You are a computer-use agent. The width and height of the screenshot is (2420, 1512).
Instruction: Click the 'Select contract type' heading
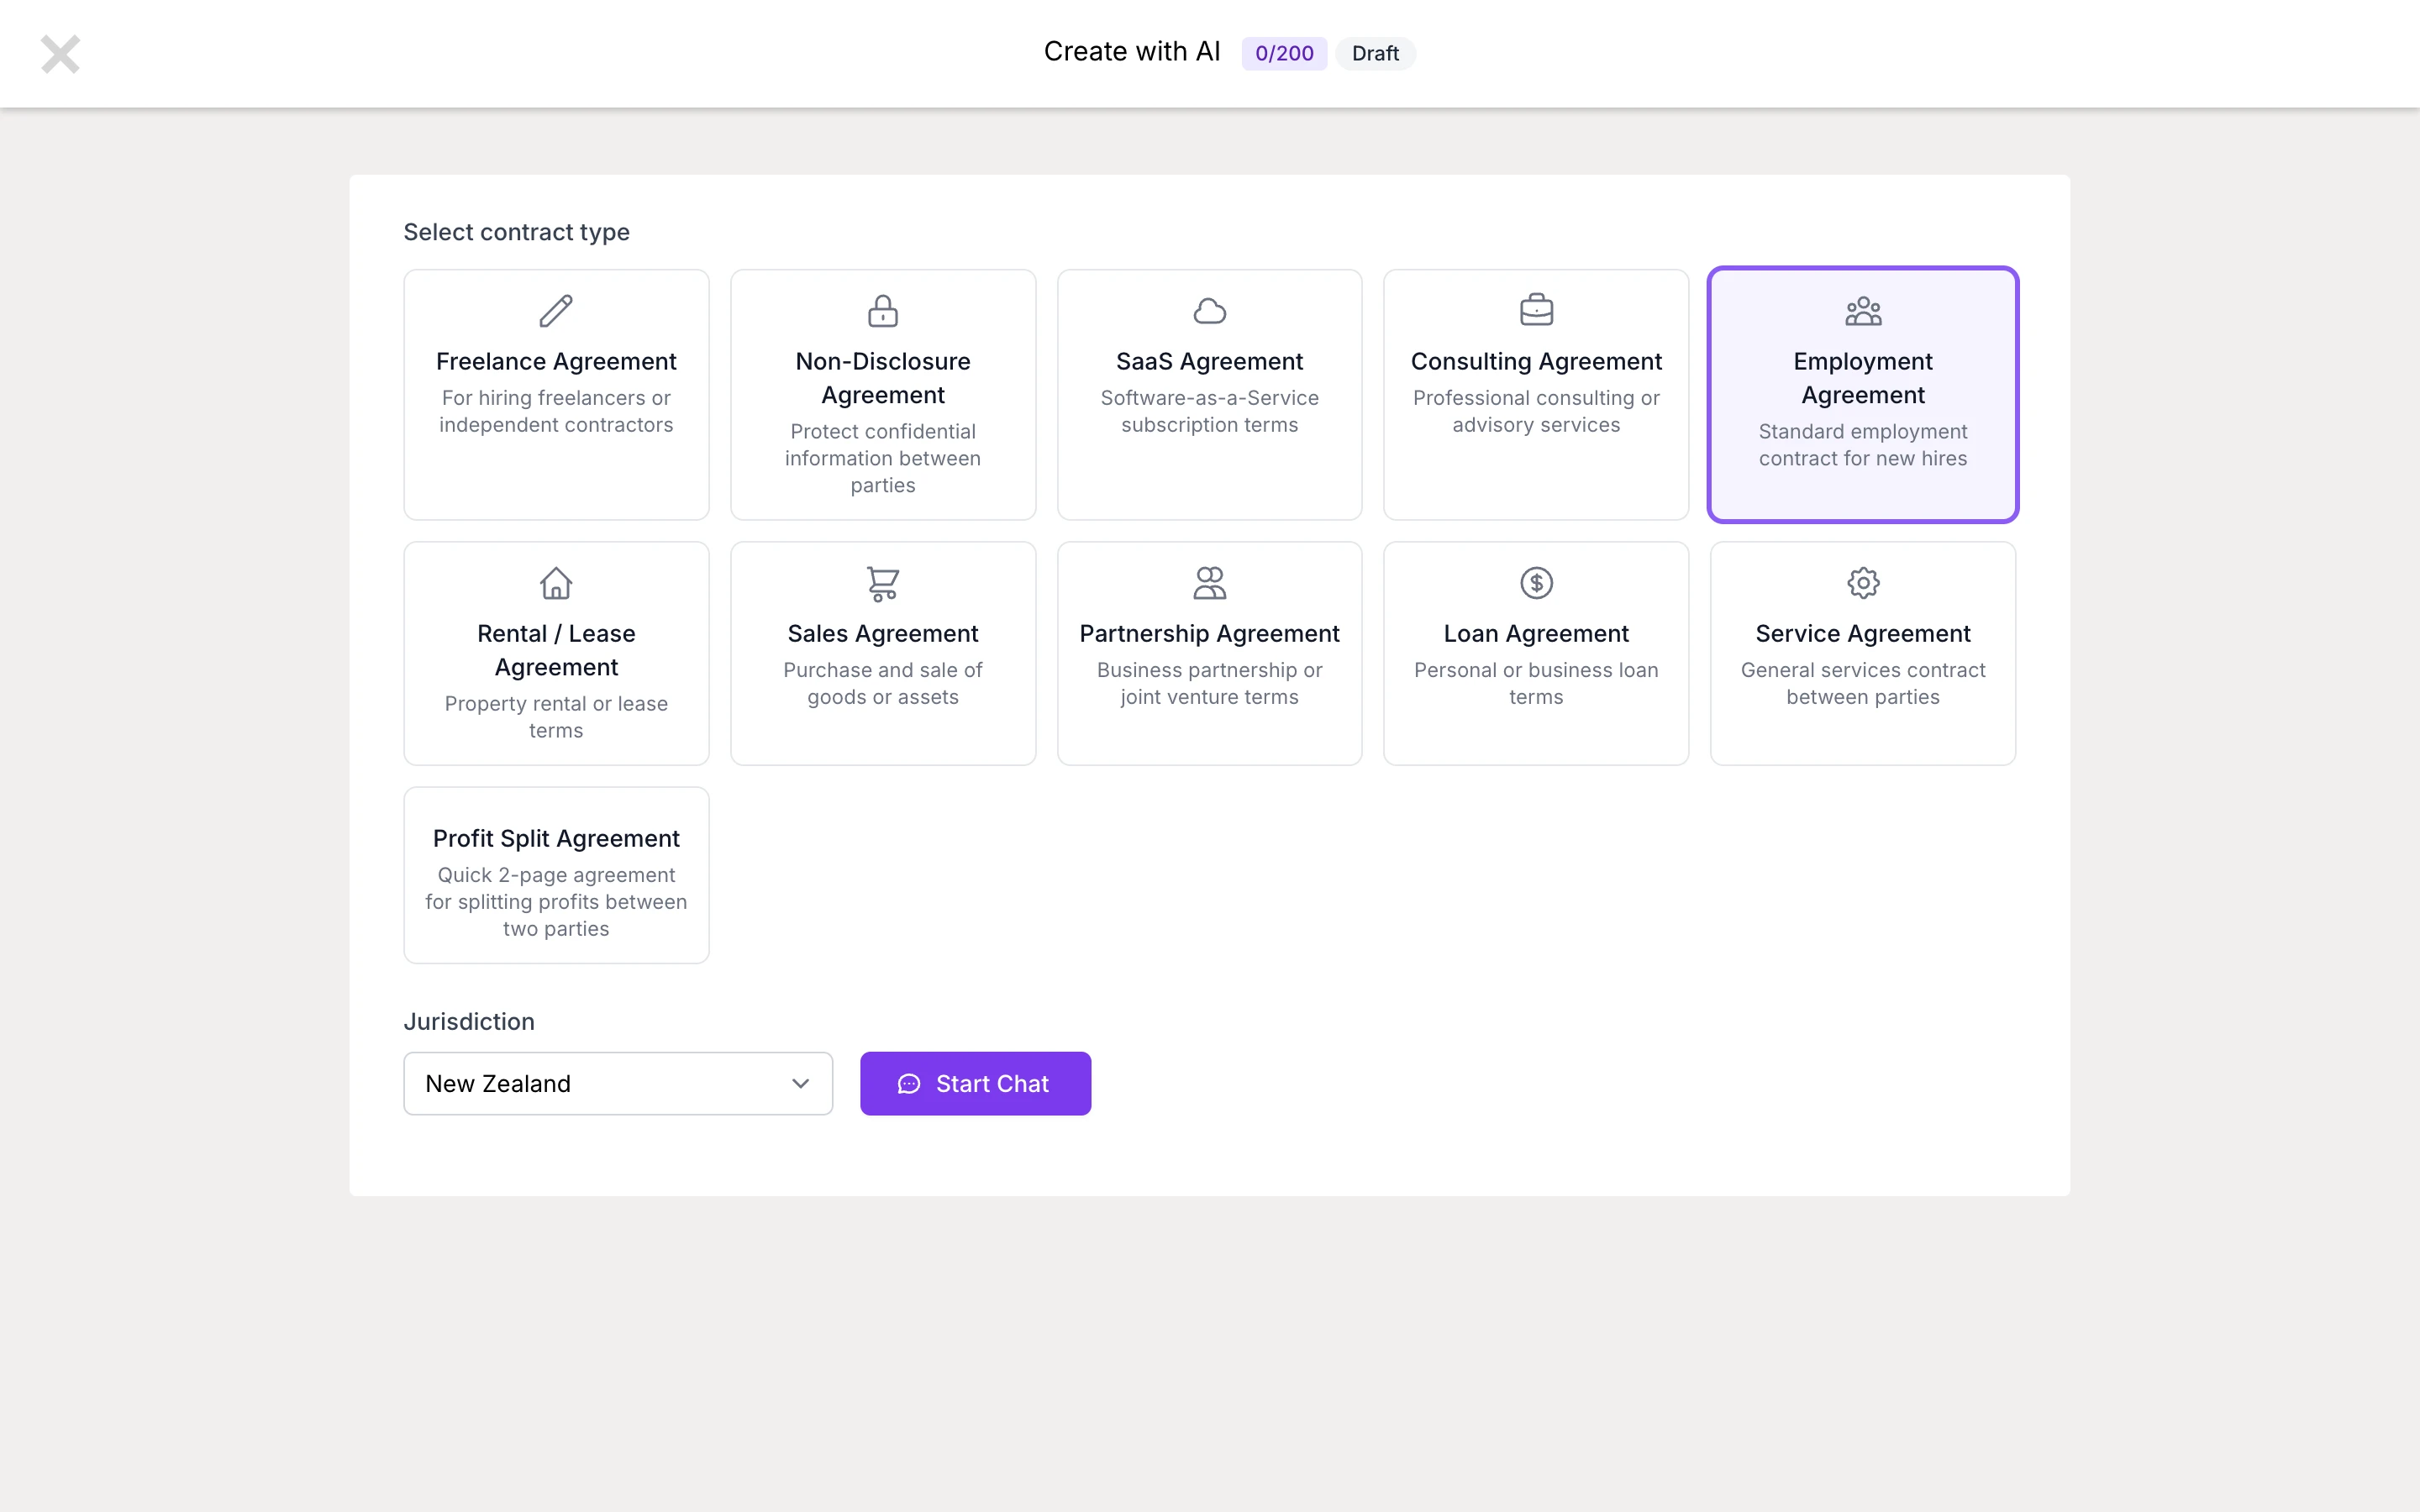[x=516, y=232]
